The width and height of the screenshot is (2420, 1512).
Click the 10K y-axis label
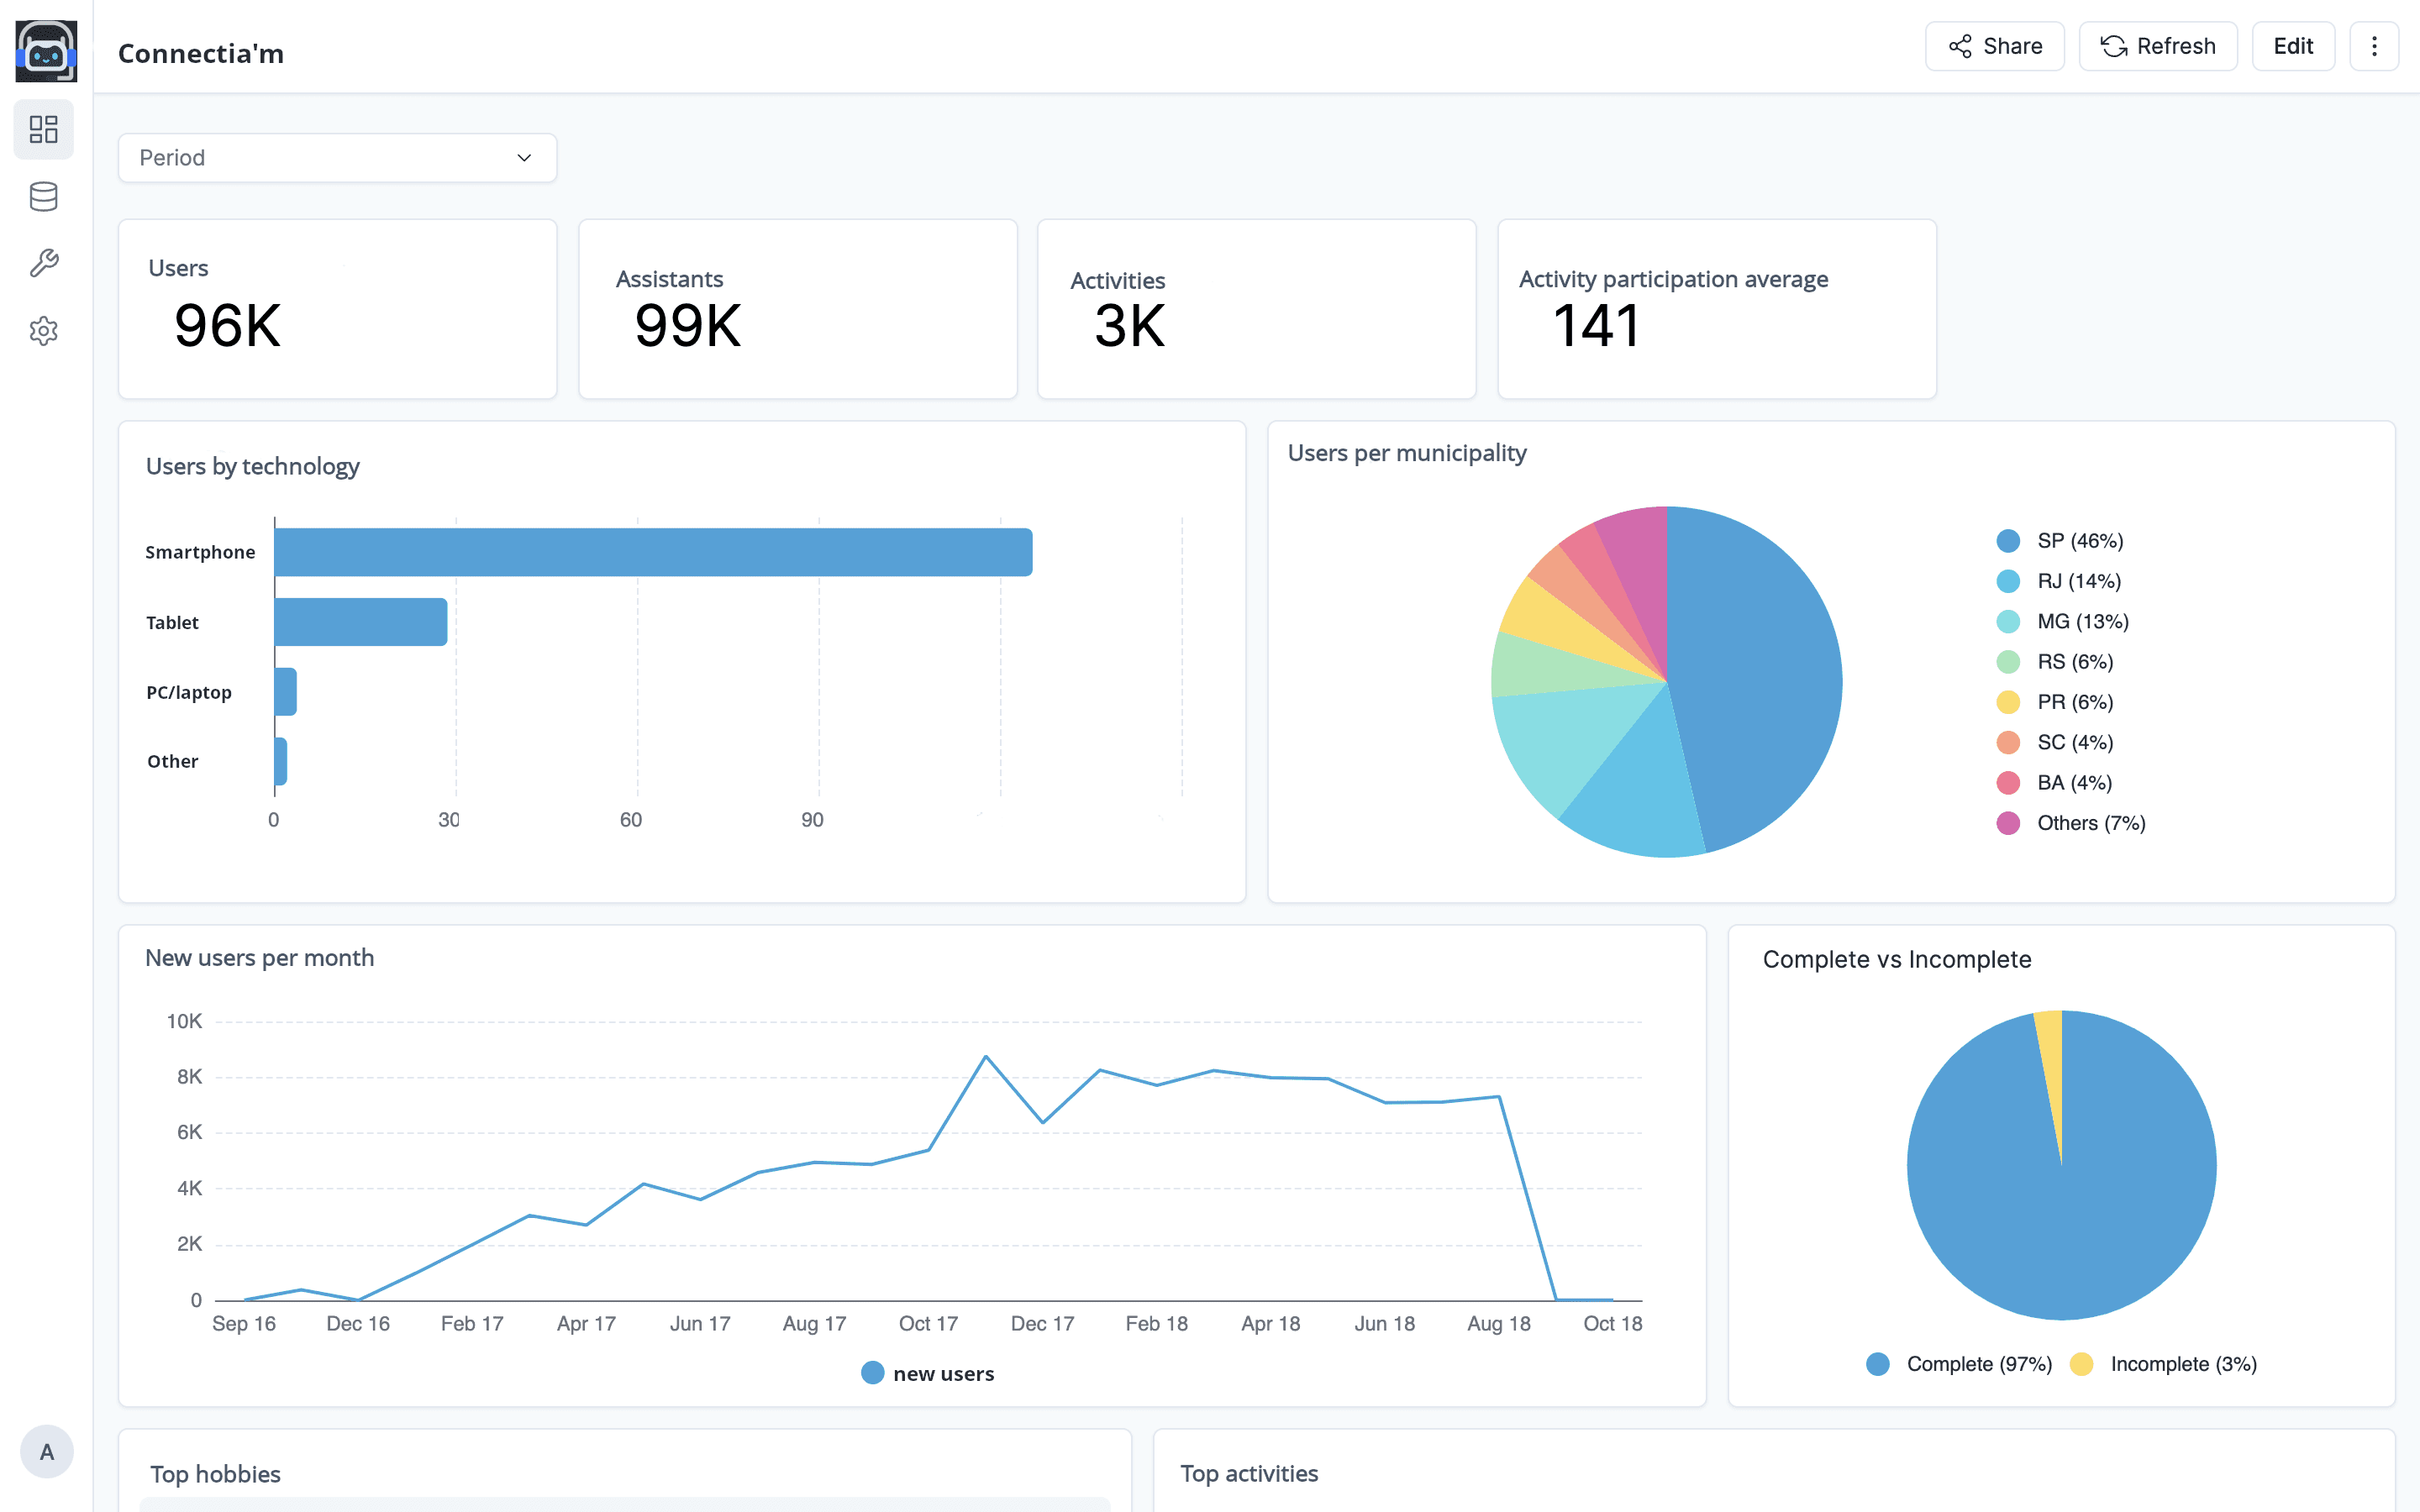pos(184,1021)
